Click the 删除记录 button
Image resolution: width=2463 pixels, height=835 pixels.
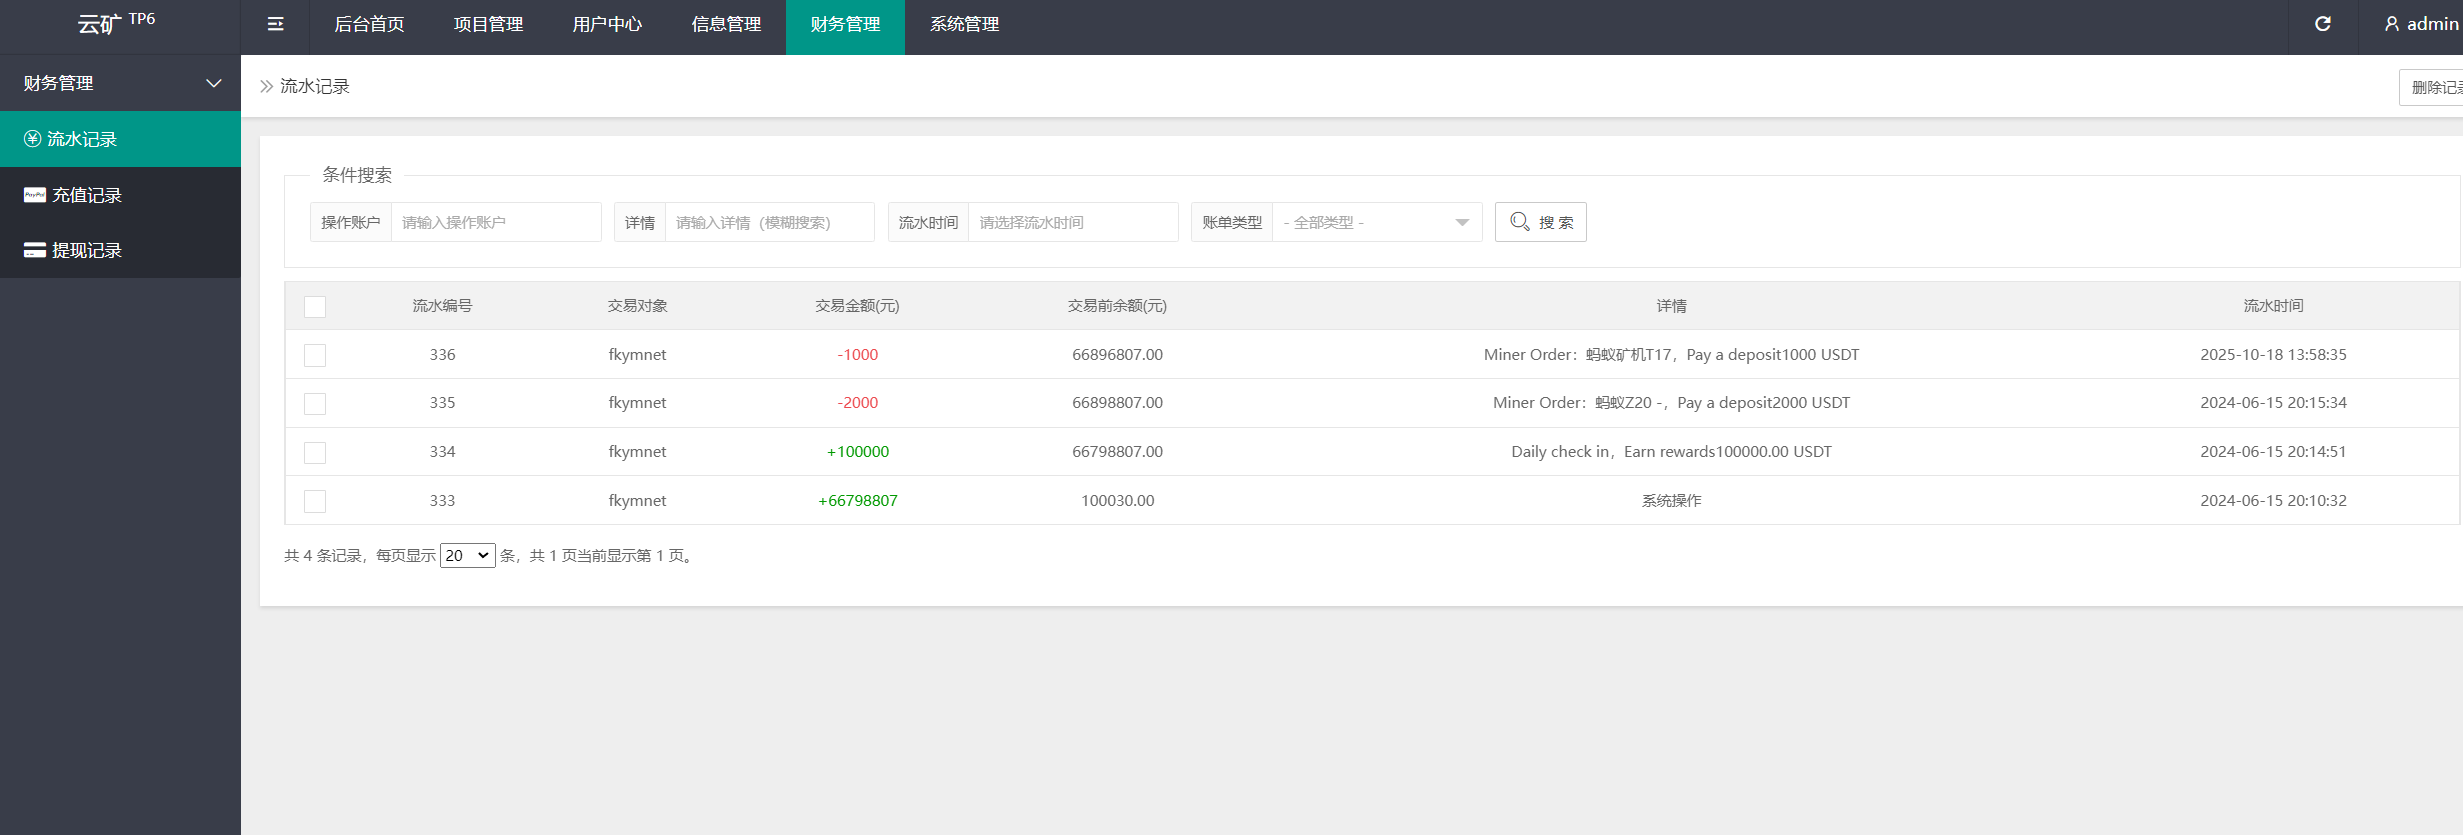(x=2435, y=88)
